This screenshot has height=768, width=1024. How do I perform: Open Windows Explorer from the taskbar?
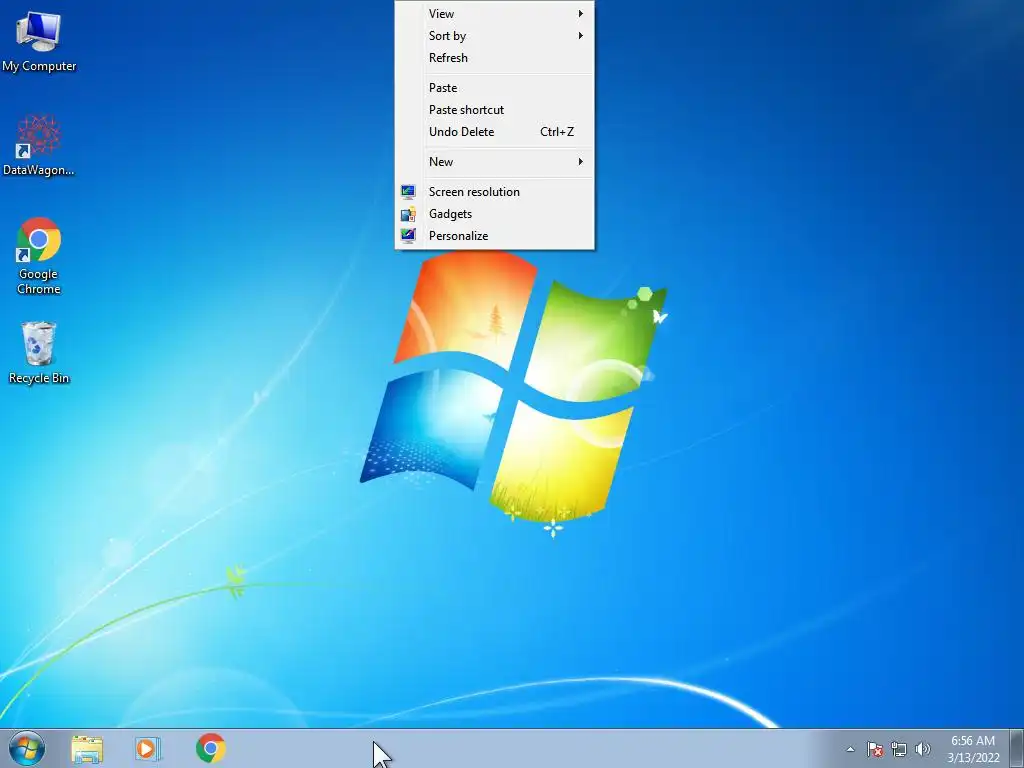pos(87,748)
